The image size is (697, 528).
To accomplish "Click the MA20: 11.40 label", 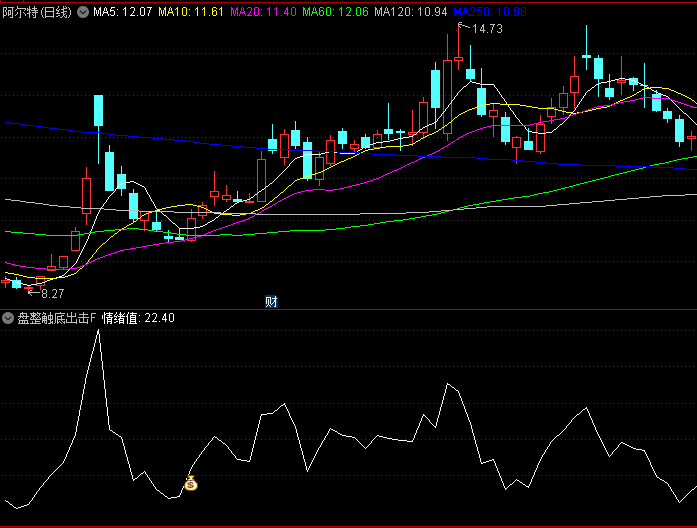I will tap(263, 12).
